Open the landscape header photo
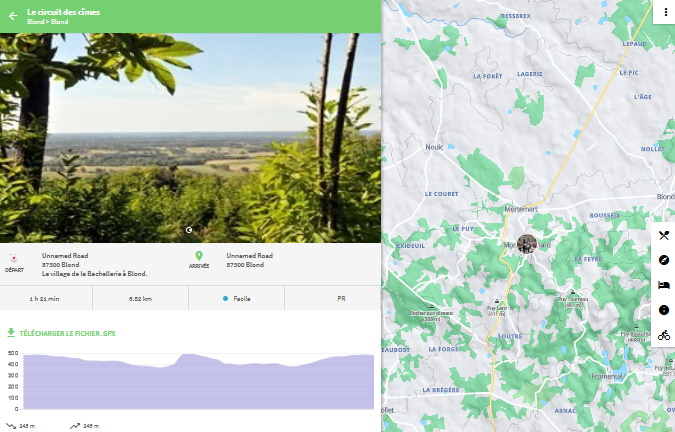 click(190, 138)
